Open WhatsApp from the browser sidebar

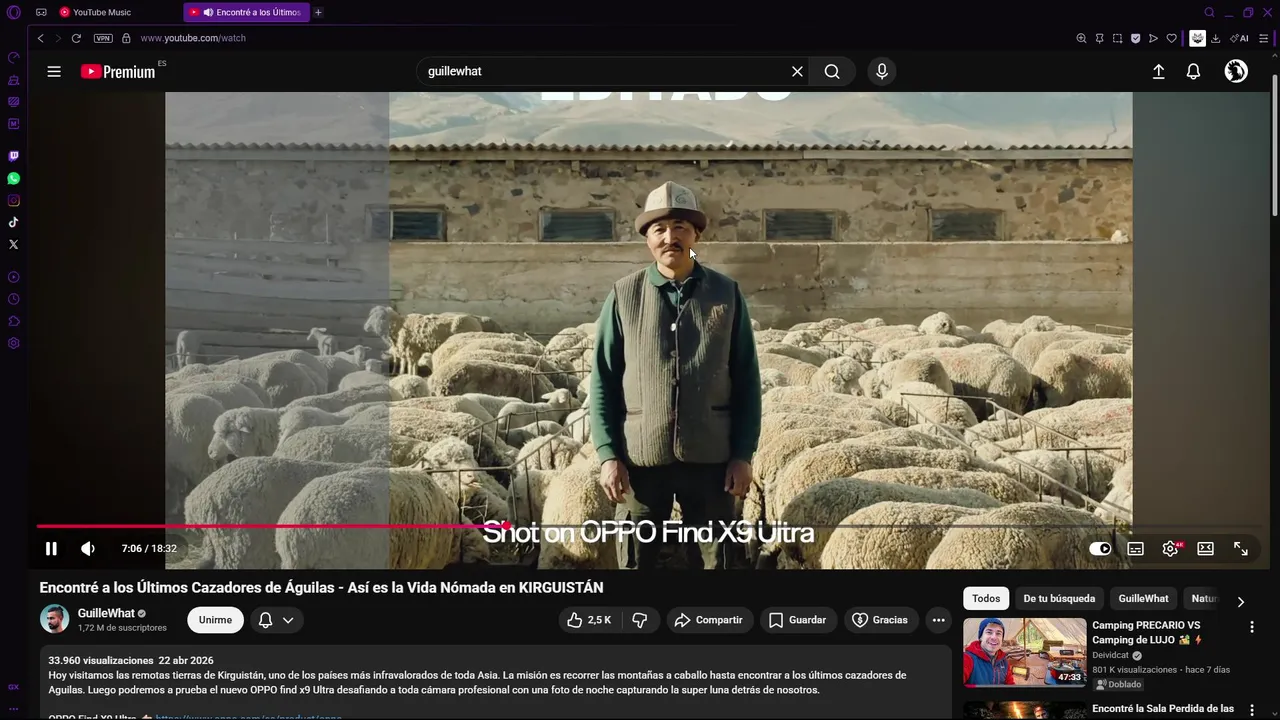[13, 178]
